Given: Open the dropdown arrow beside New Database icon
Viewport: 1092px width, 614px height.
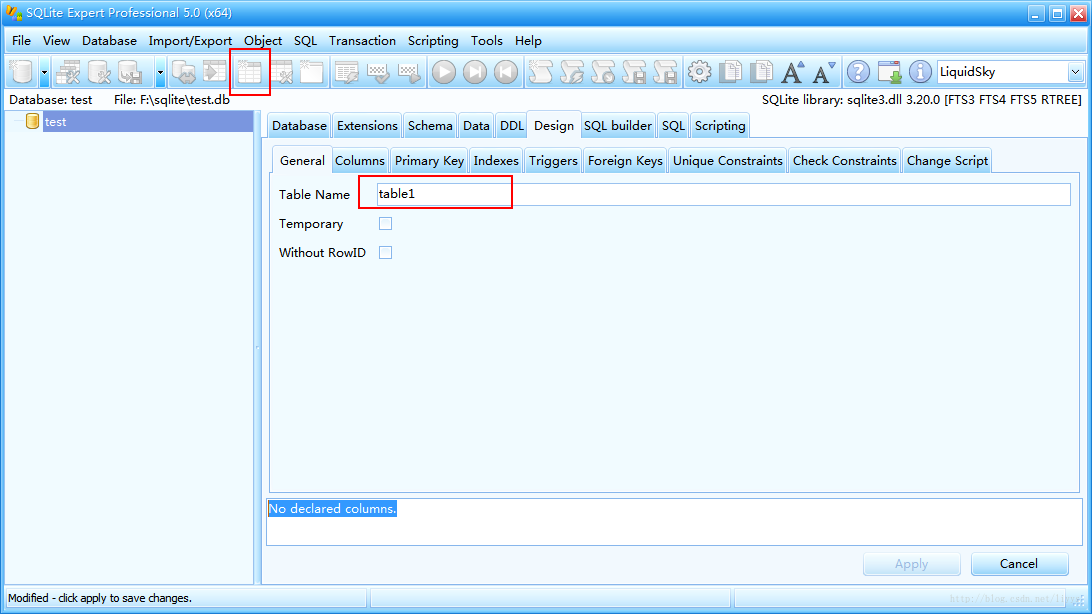Looking at the screenshot, I should [x=44, y=72].
